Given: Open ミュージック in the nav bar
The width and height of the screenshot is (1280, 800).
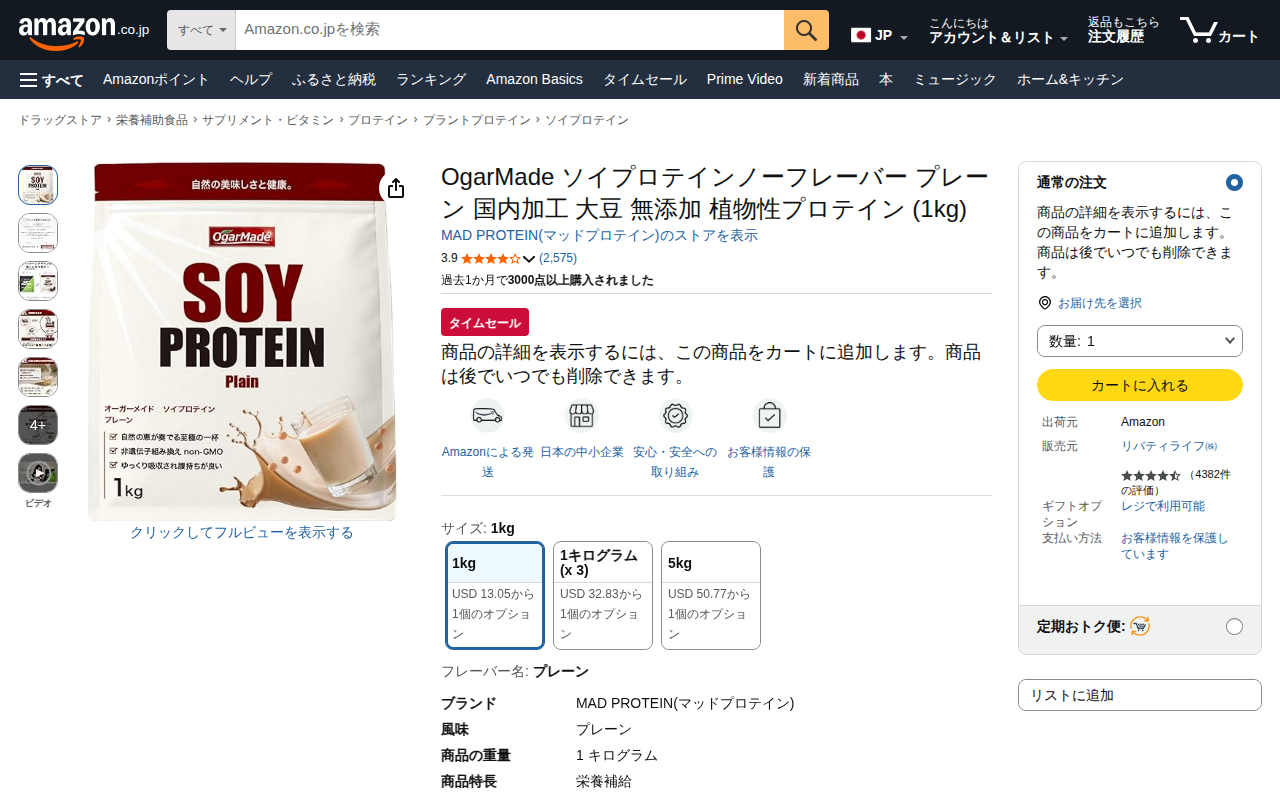Looking at the screenshot, I should [955, 80].
